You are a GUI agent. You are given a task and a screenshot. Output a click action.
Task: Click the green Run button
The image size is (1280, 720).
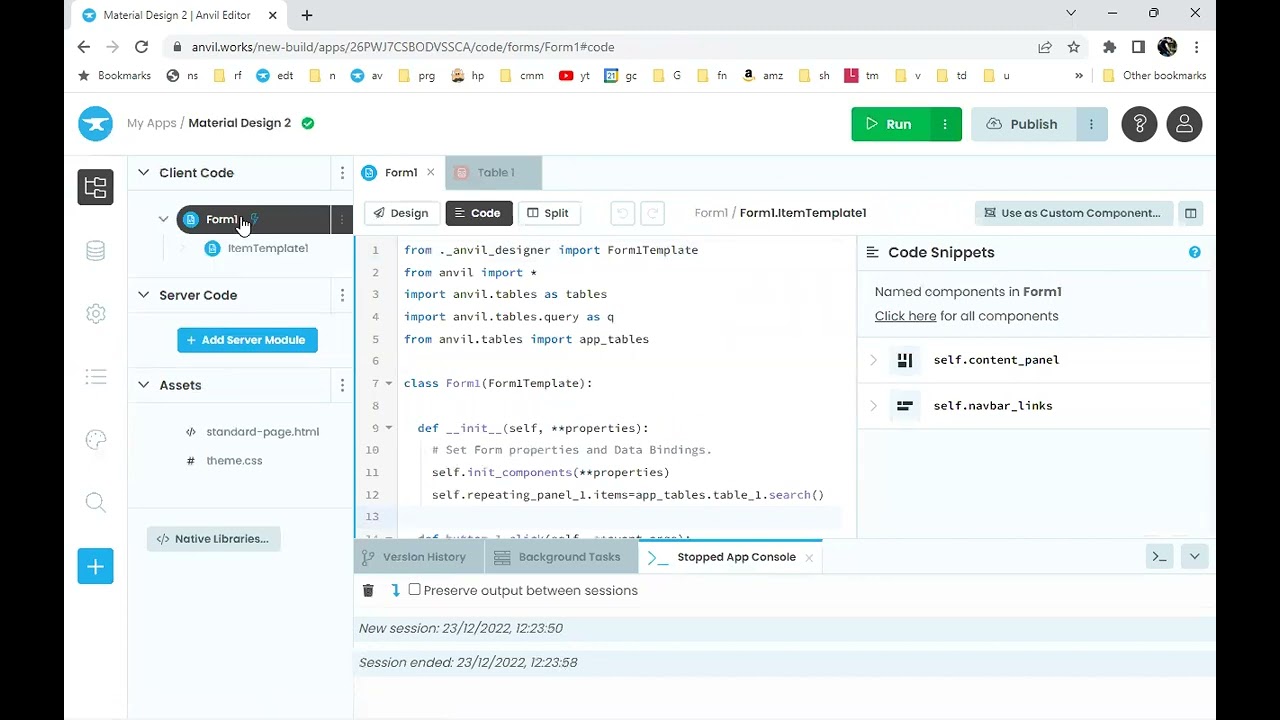890,124
